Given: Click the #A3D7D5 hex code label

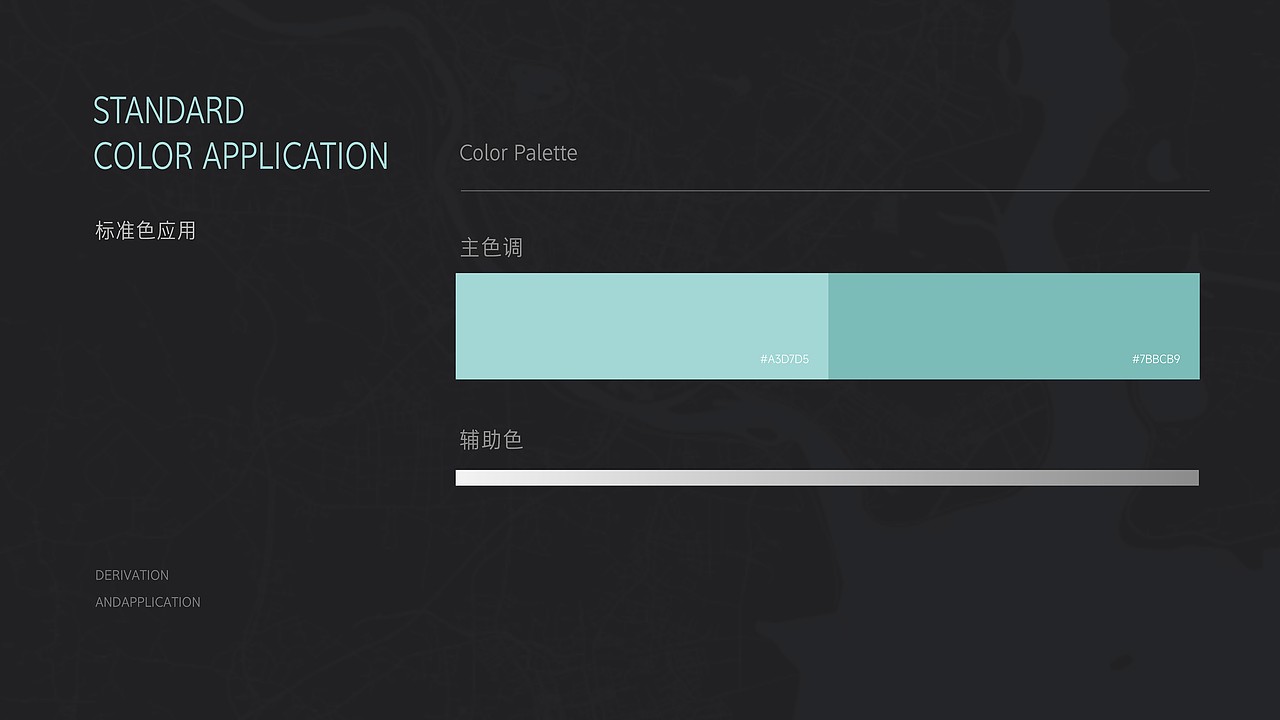Looking at the screenshot, I should tap(784, 359).
